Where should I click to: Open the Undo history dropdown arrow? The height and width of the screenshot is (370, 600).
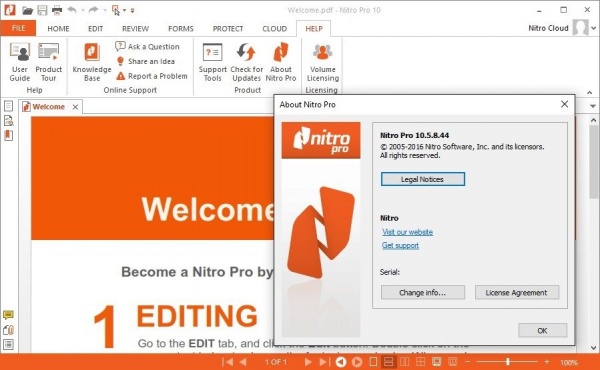83,10
